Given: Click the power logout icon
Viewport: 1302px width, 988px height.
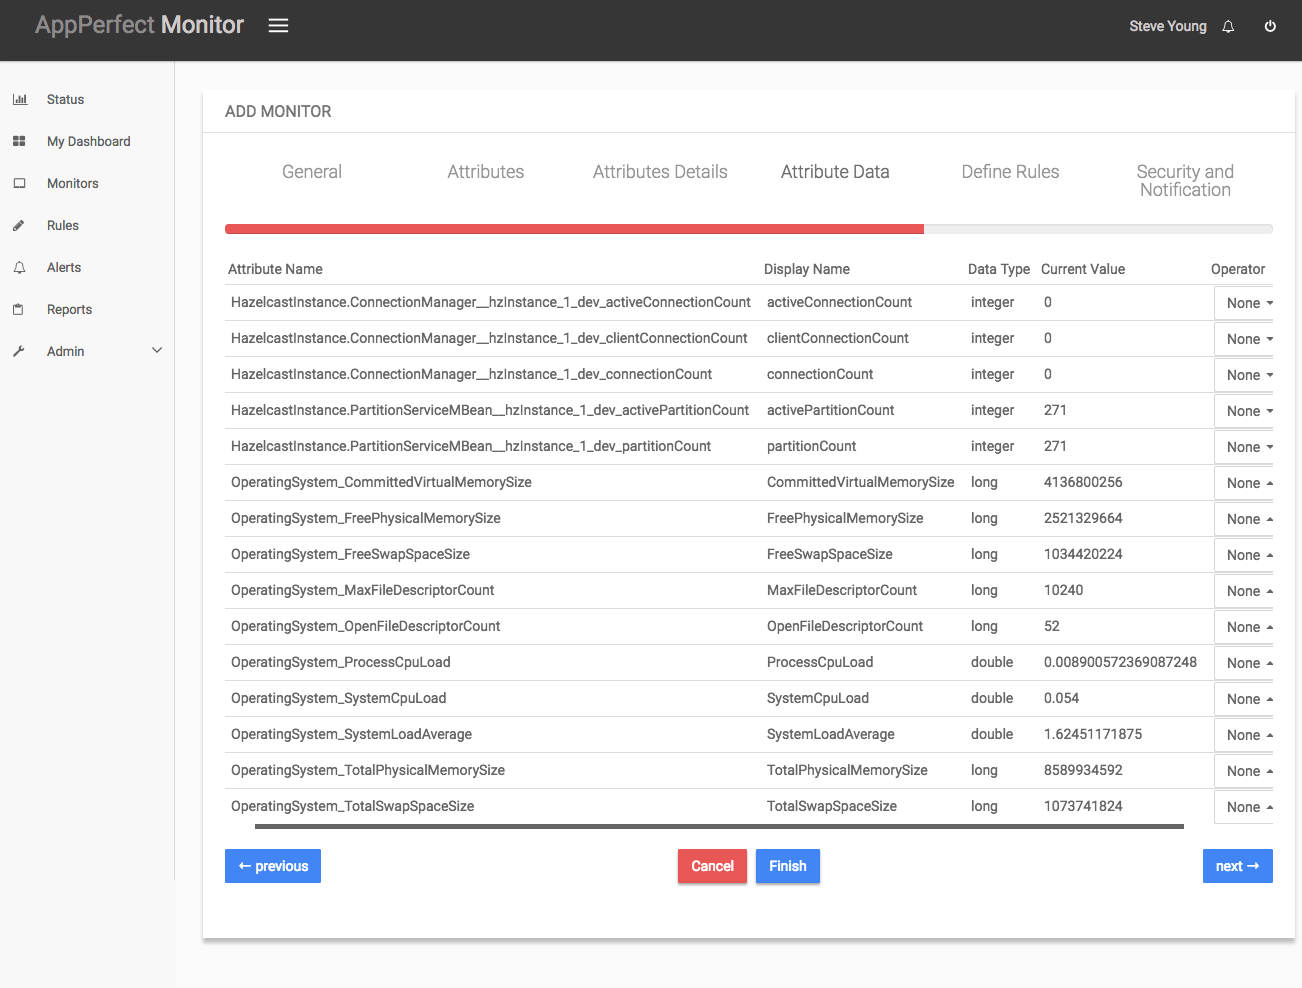Looking at the screenshot, I should (x=1270, y=26).
